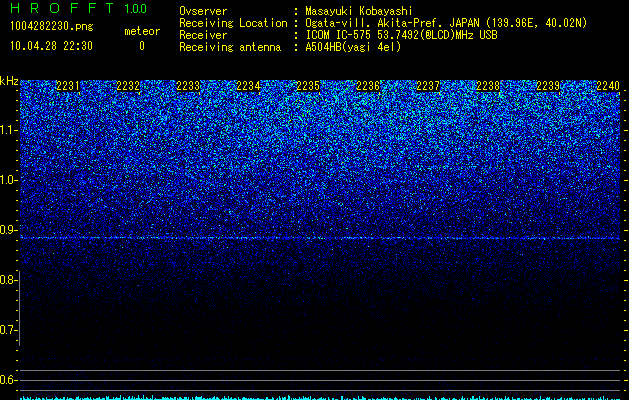
Task: Click the bright carrier line near 0.88 kHz
Action: point(320,238)
